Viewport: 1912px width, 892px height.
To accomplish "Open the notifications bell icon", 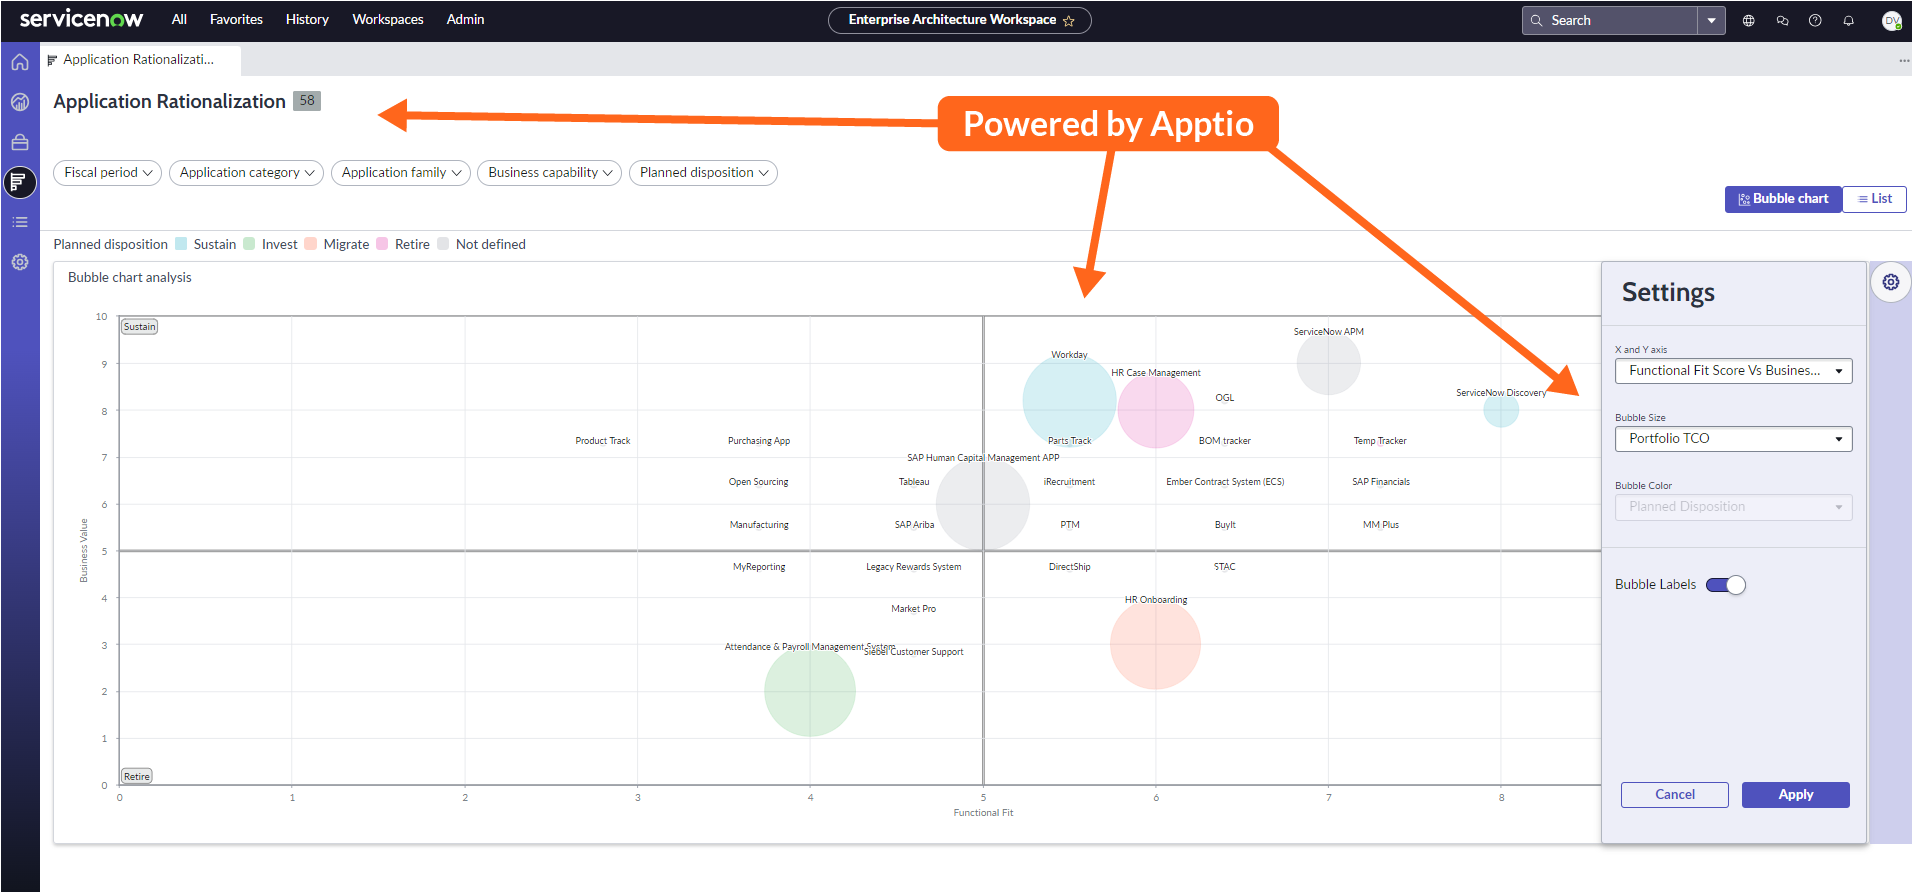I will click(x=1848, y=20).
